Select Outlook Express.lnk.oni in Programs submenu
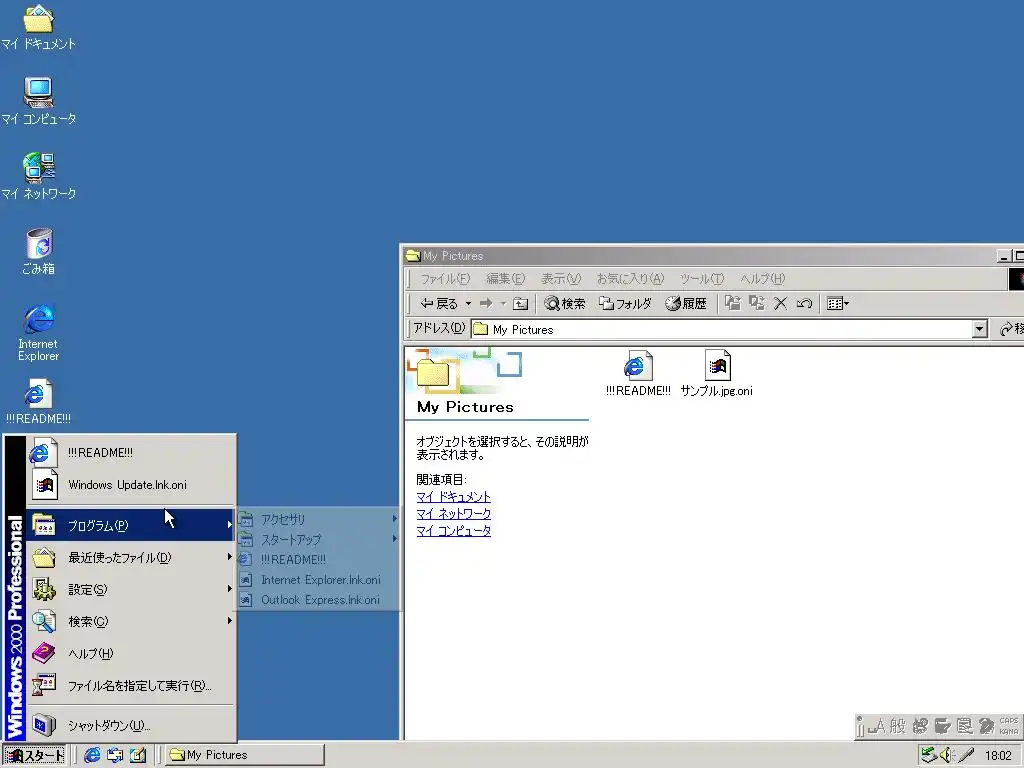 tap(319, 600)
